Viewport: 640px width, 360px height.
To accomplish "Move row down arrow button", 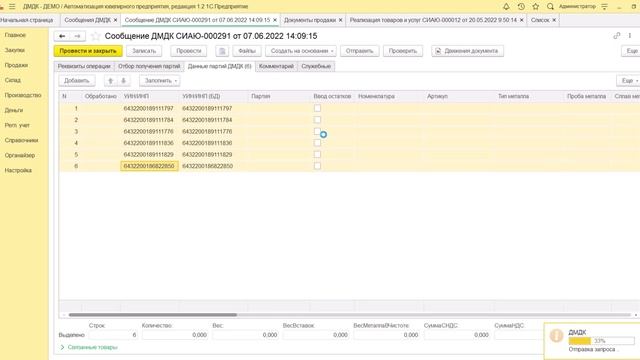I will click(x=123, y=81).
